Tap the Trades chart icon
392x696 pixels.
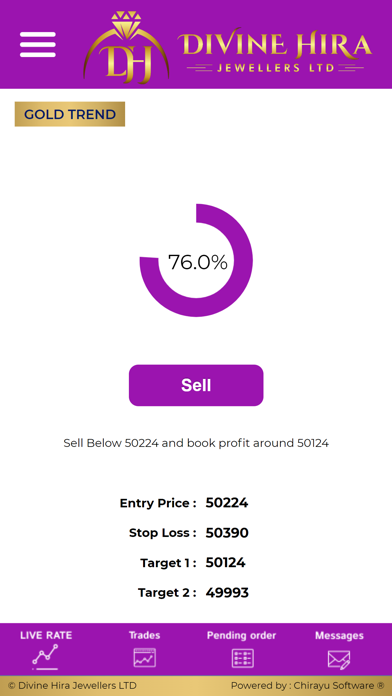tap(145, 658)
